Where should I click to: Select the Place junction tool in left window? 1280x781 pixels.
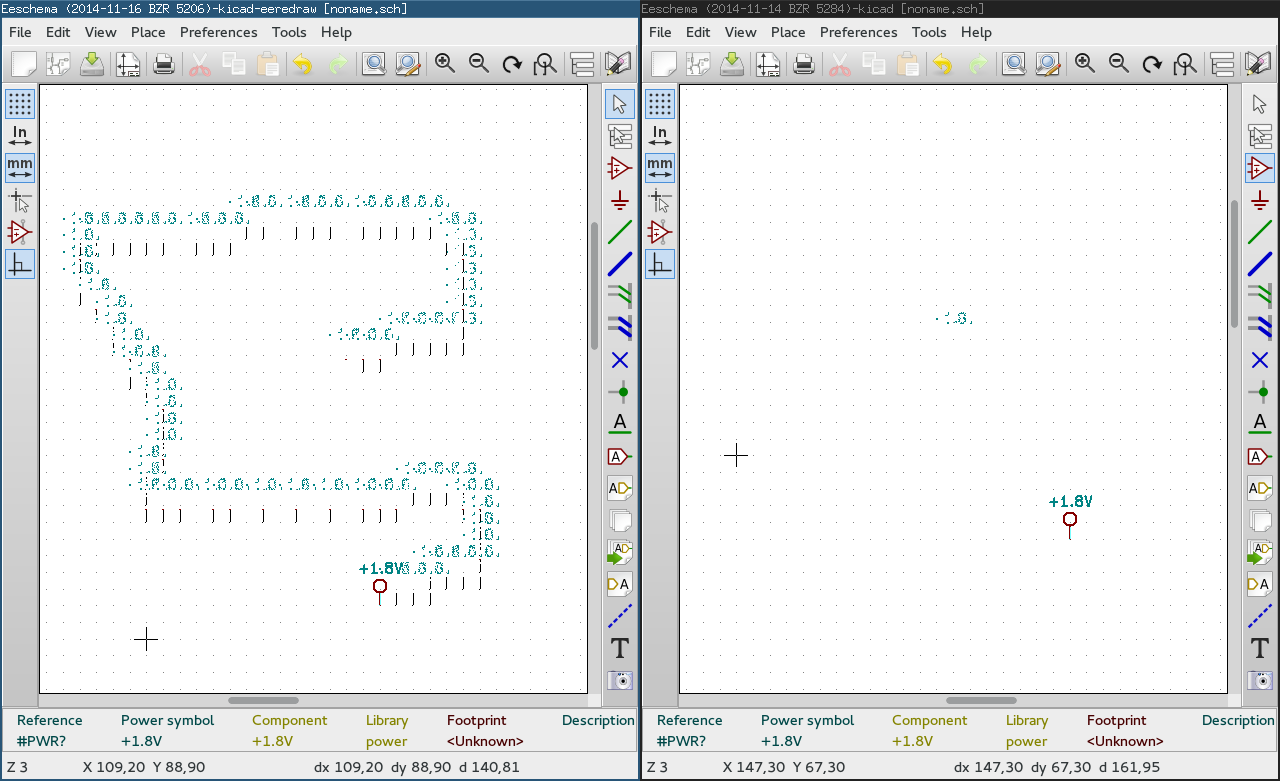pos(620,392)
